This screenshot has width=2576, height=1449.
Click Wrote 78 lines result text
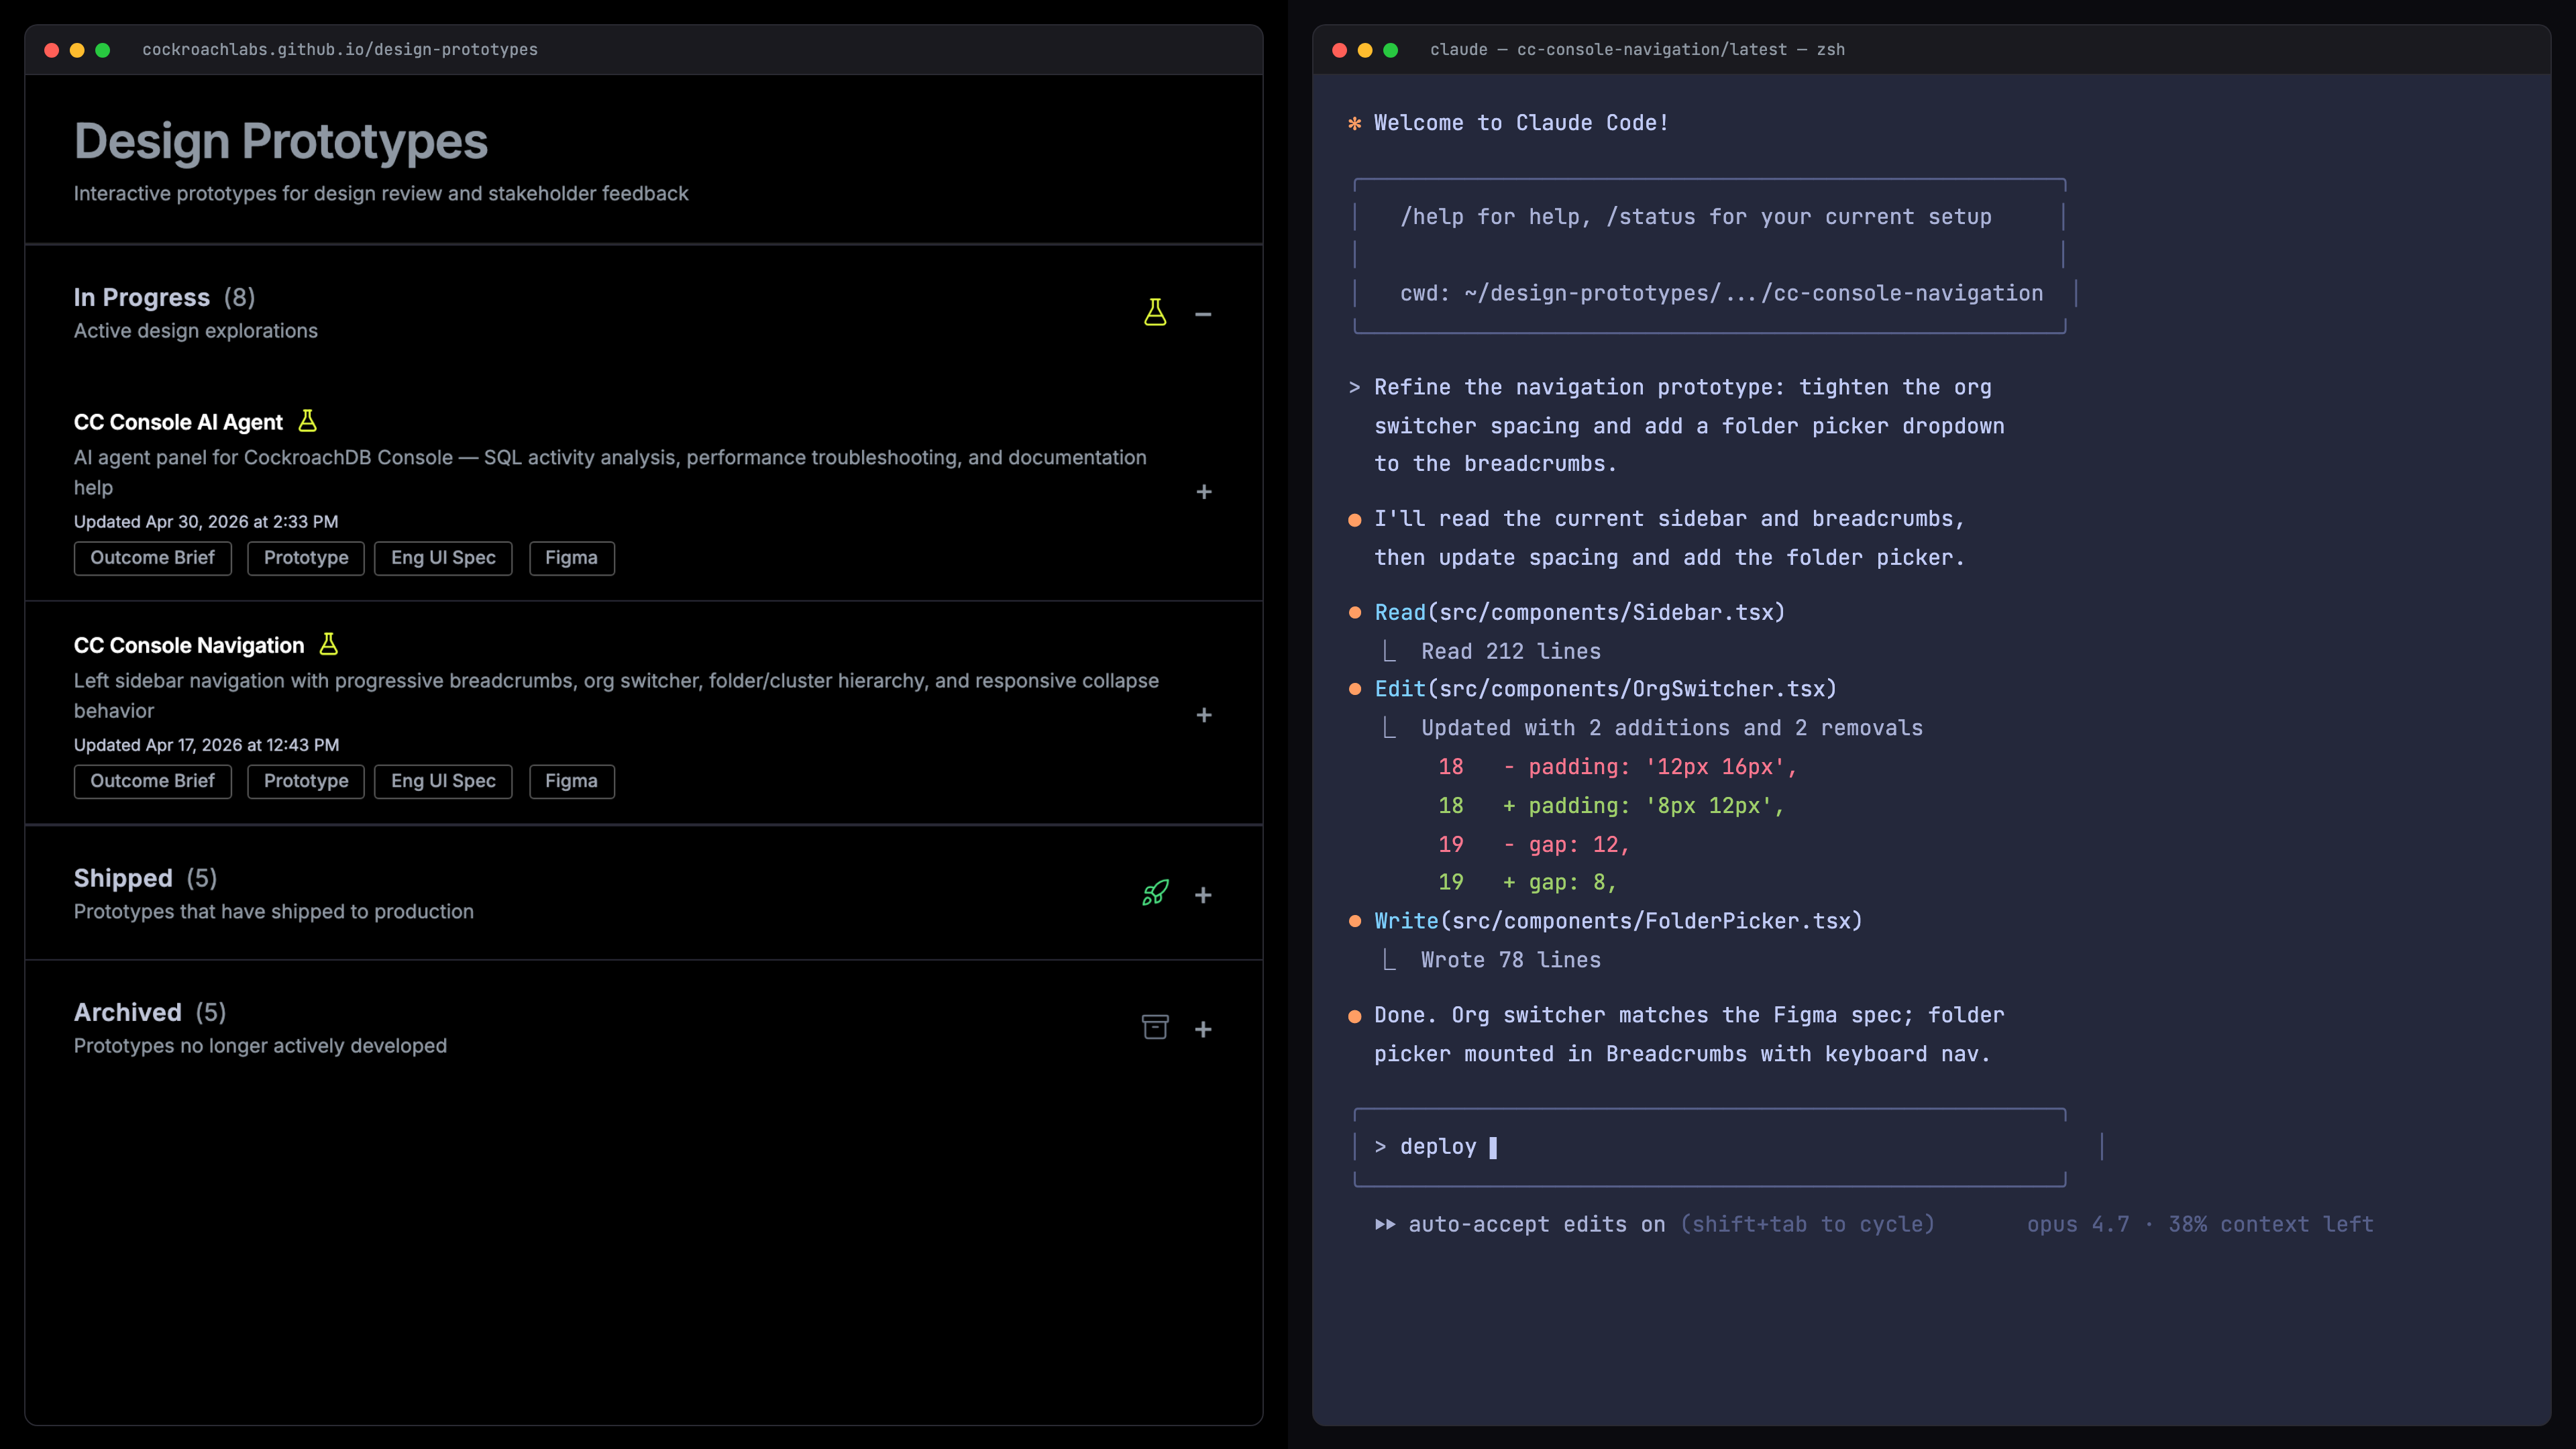(1511, 960)
